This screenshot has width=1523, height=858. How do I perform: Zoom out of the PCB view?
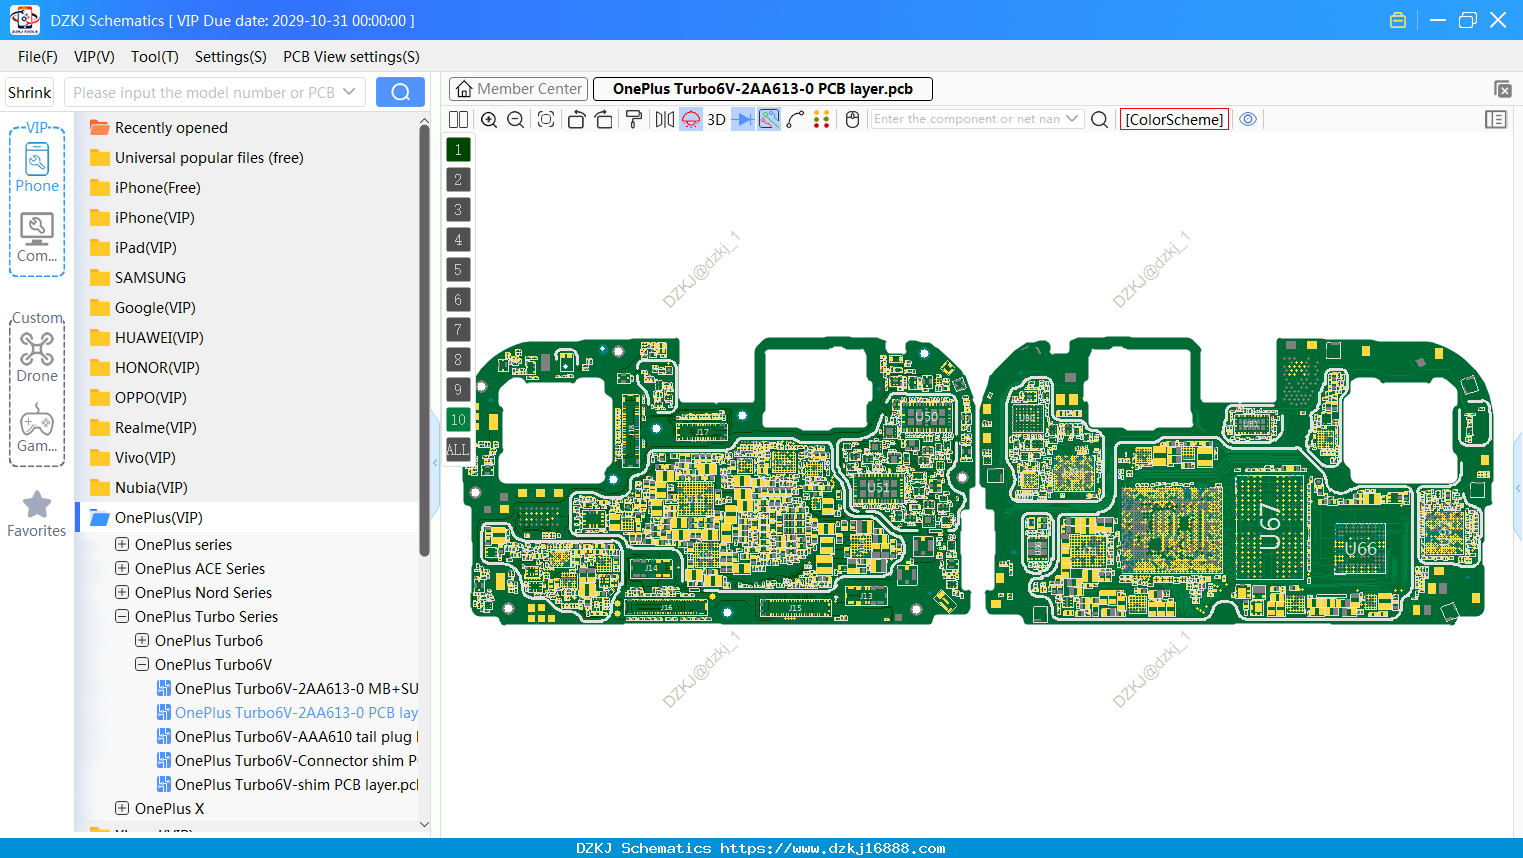tap(516, 119)
